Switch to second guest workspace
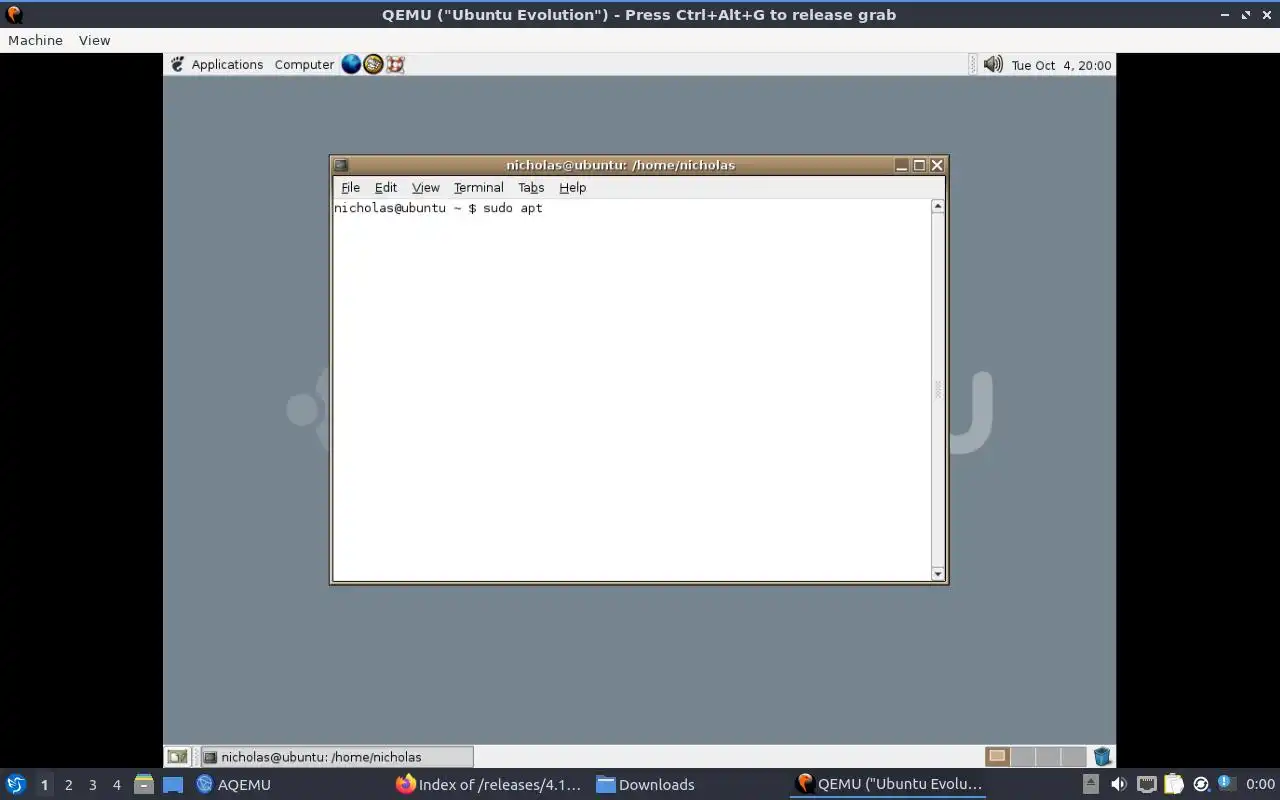The width and height of the screenshot is (1280, 800). point(1022,756)
